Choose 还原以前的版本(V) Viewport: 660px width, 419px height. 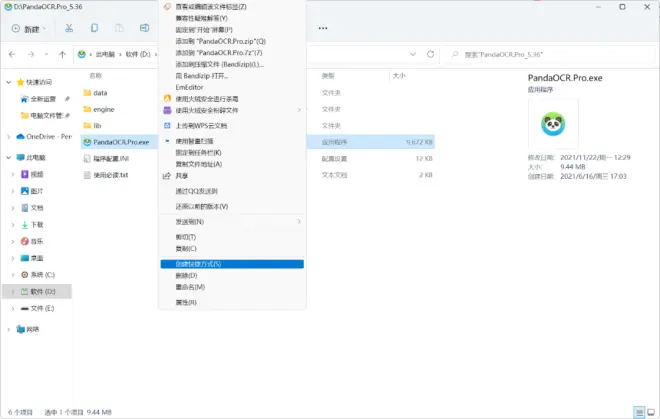[232, 206]
